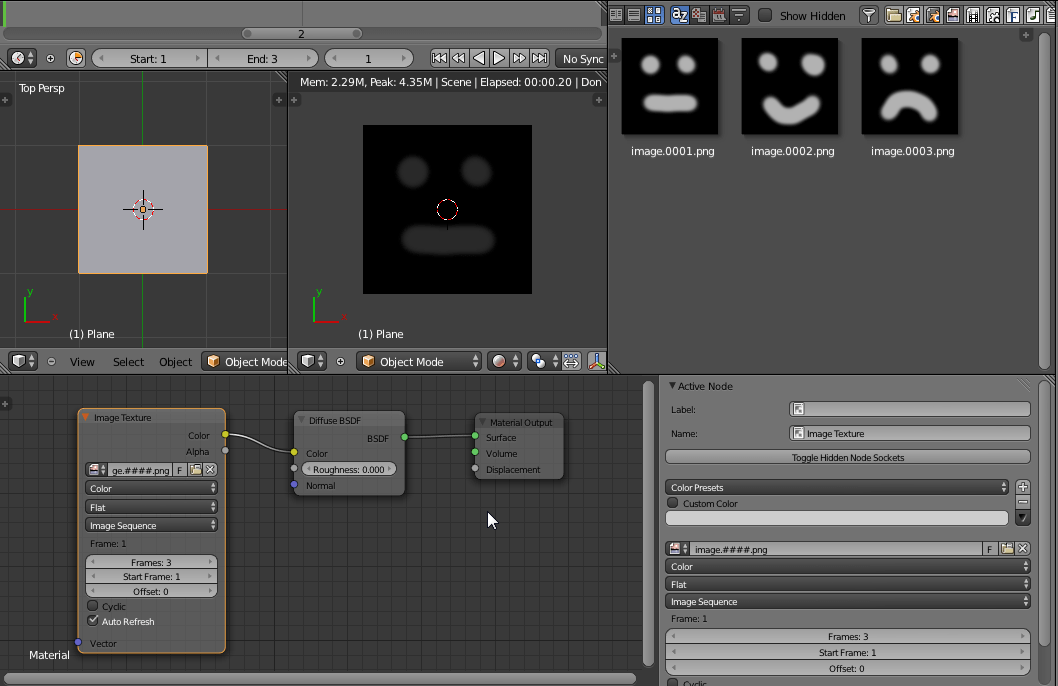
Task: Play the animation forward
Action: point(499,58)
